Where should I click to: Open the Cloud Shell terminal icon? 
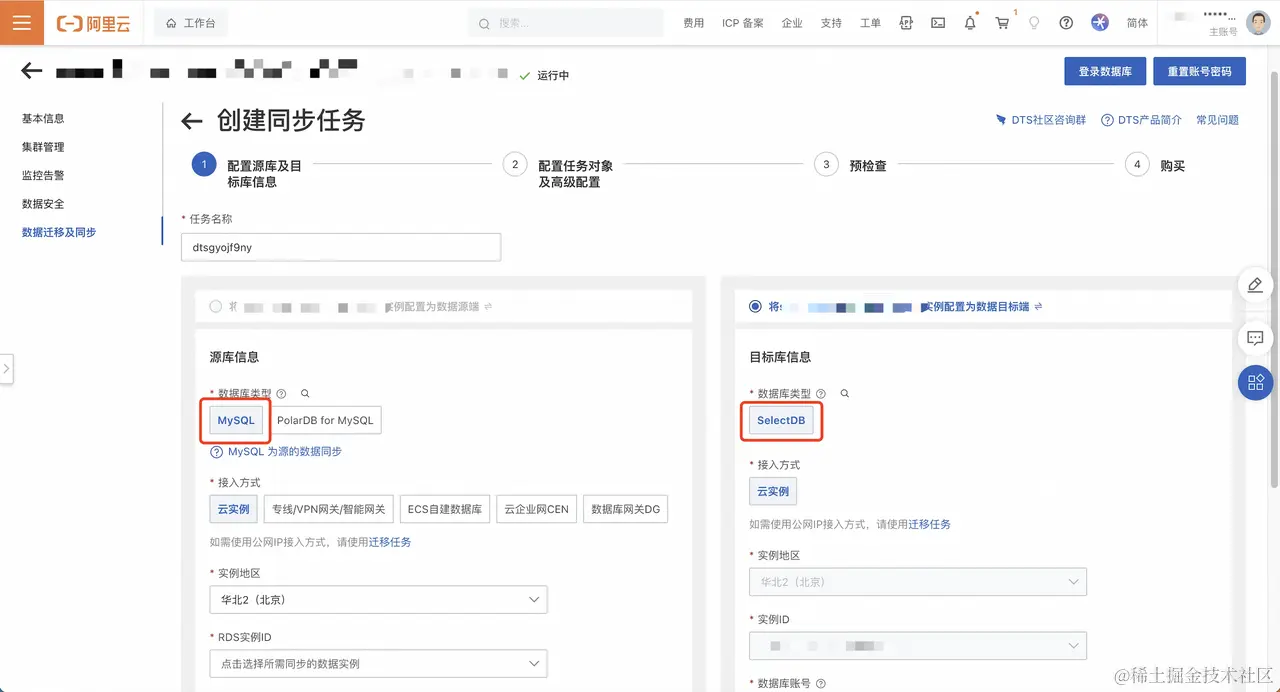tap(938, 23)
